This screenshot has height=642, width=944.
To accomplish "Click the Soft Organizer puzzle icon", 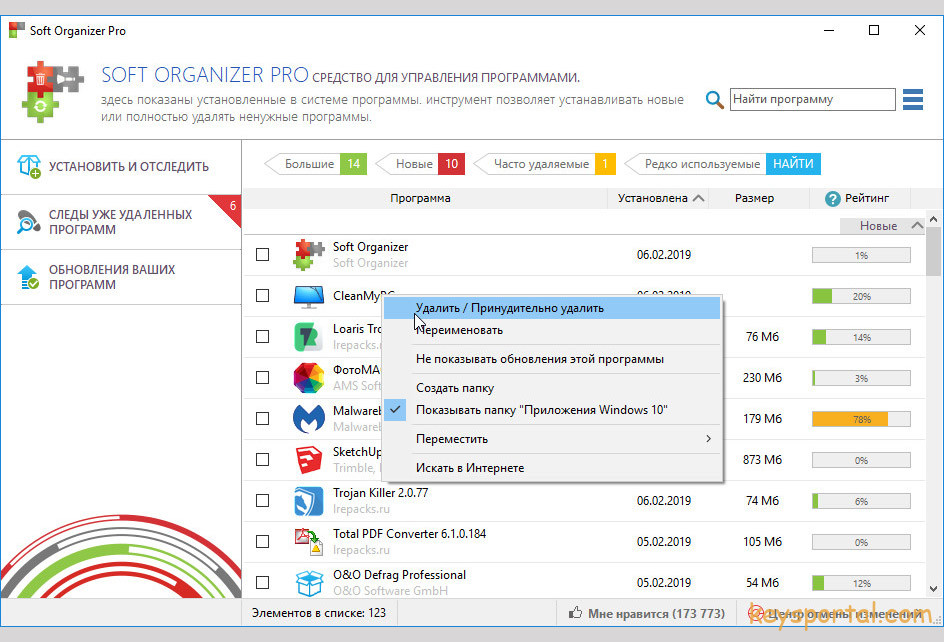I will (x=308, y=255).
